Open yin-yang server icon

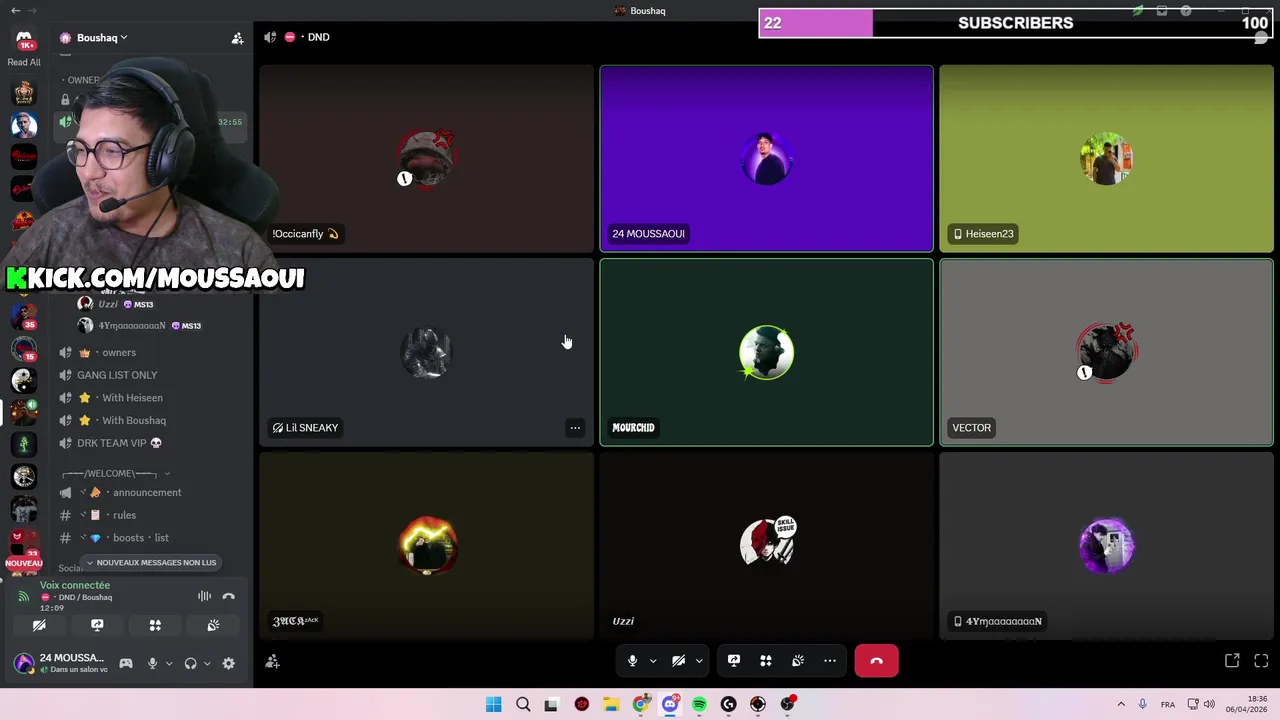(24, 380)
